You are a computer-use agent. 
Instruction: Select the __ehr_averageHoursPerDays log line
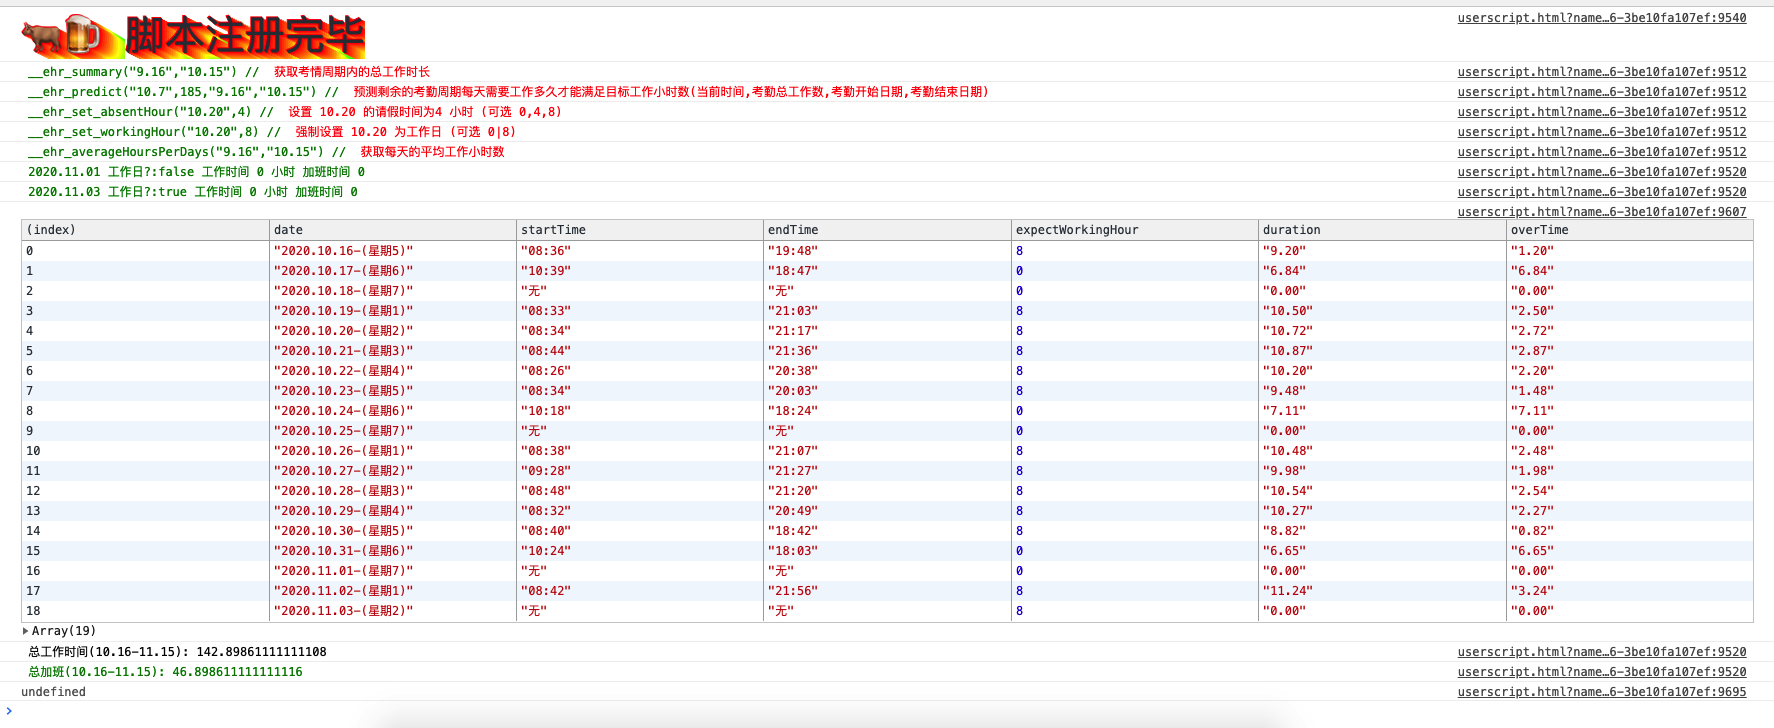[x=266, y=152]
